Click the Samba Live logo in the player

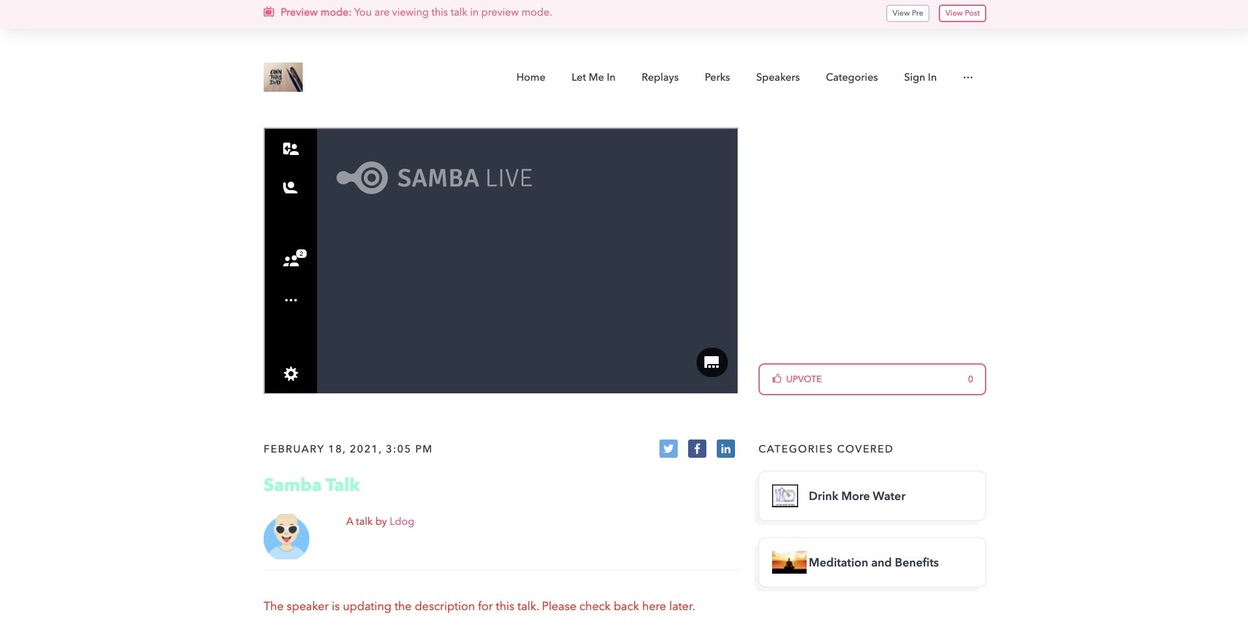(x=434, y=178)
